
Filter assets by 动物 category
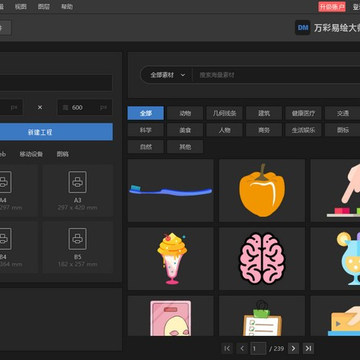(x=185, y=113)
